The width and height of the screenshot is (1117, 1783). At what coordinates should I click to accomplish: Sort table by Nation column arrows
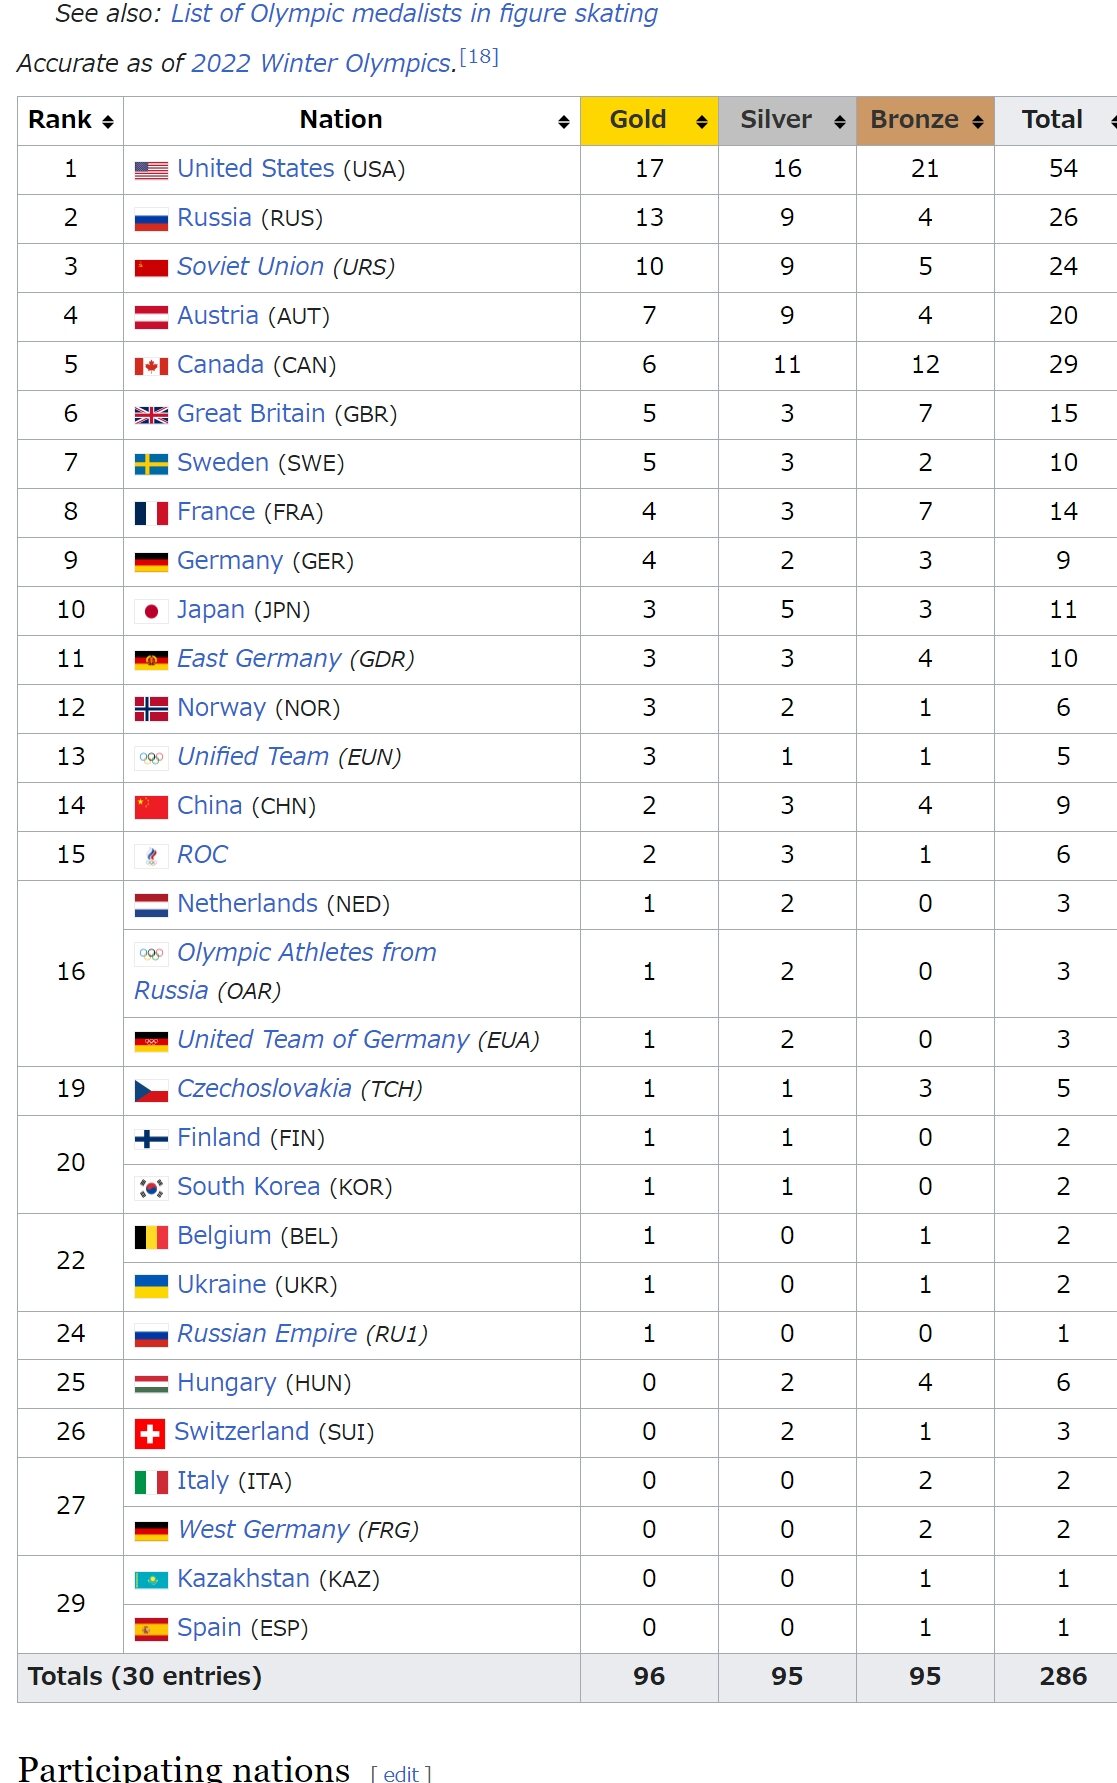(563, 122)
